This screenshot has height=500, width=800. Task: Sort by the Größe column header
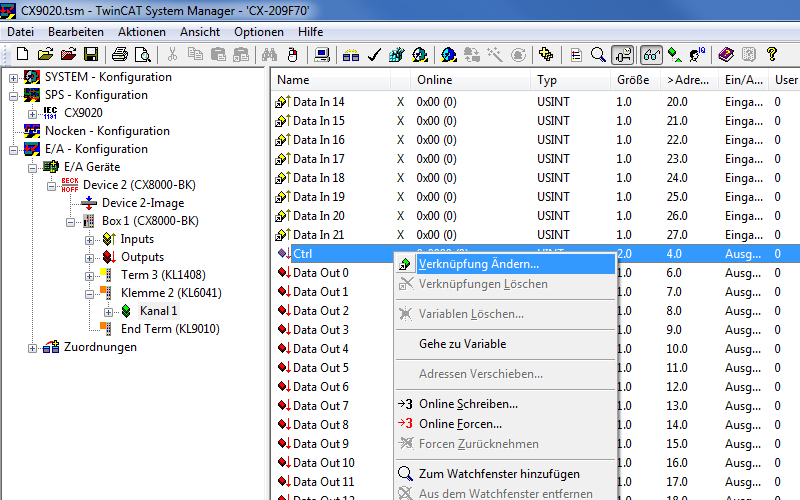click(635, 80)
